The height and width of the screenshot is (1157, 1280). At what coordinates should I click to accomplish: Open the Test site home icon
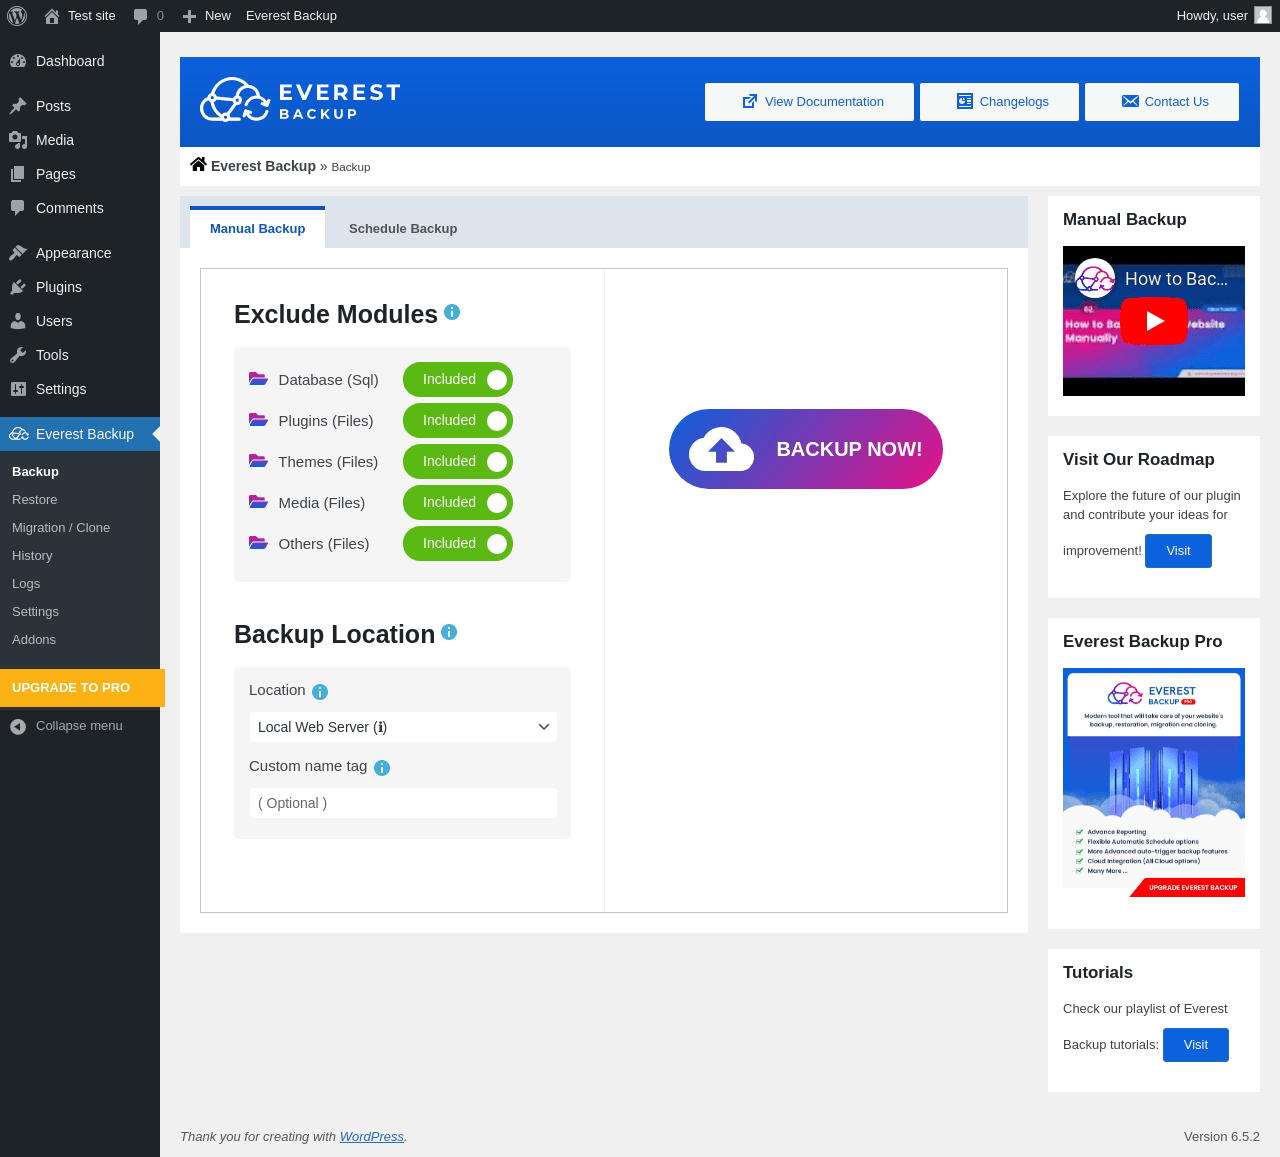click(52, 16)
